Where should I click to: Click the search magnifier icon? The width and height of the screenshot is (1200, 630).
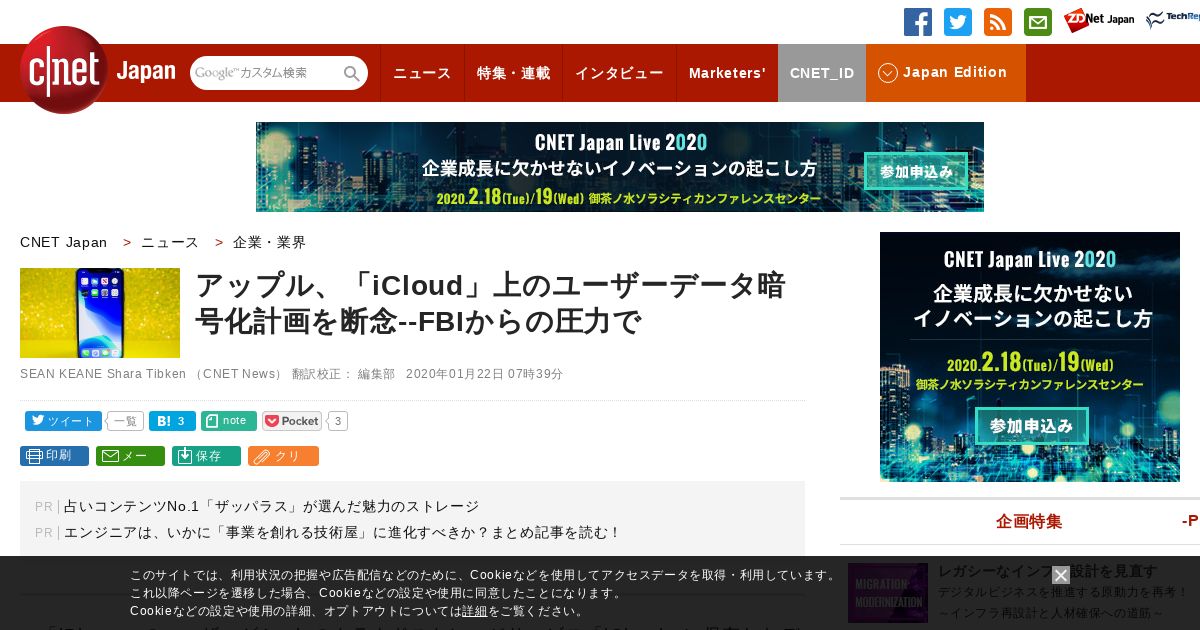tap(352, 73)
